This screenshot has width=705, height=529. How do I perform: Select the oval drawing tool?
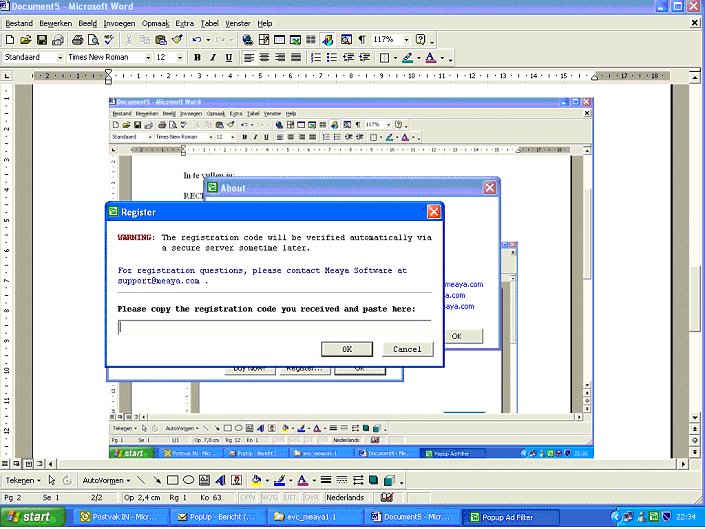188,480
